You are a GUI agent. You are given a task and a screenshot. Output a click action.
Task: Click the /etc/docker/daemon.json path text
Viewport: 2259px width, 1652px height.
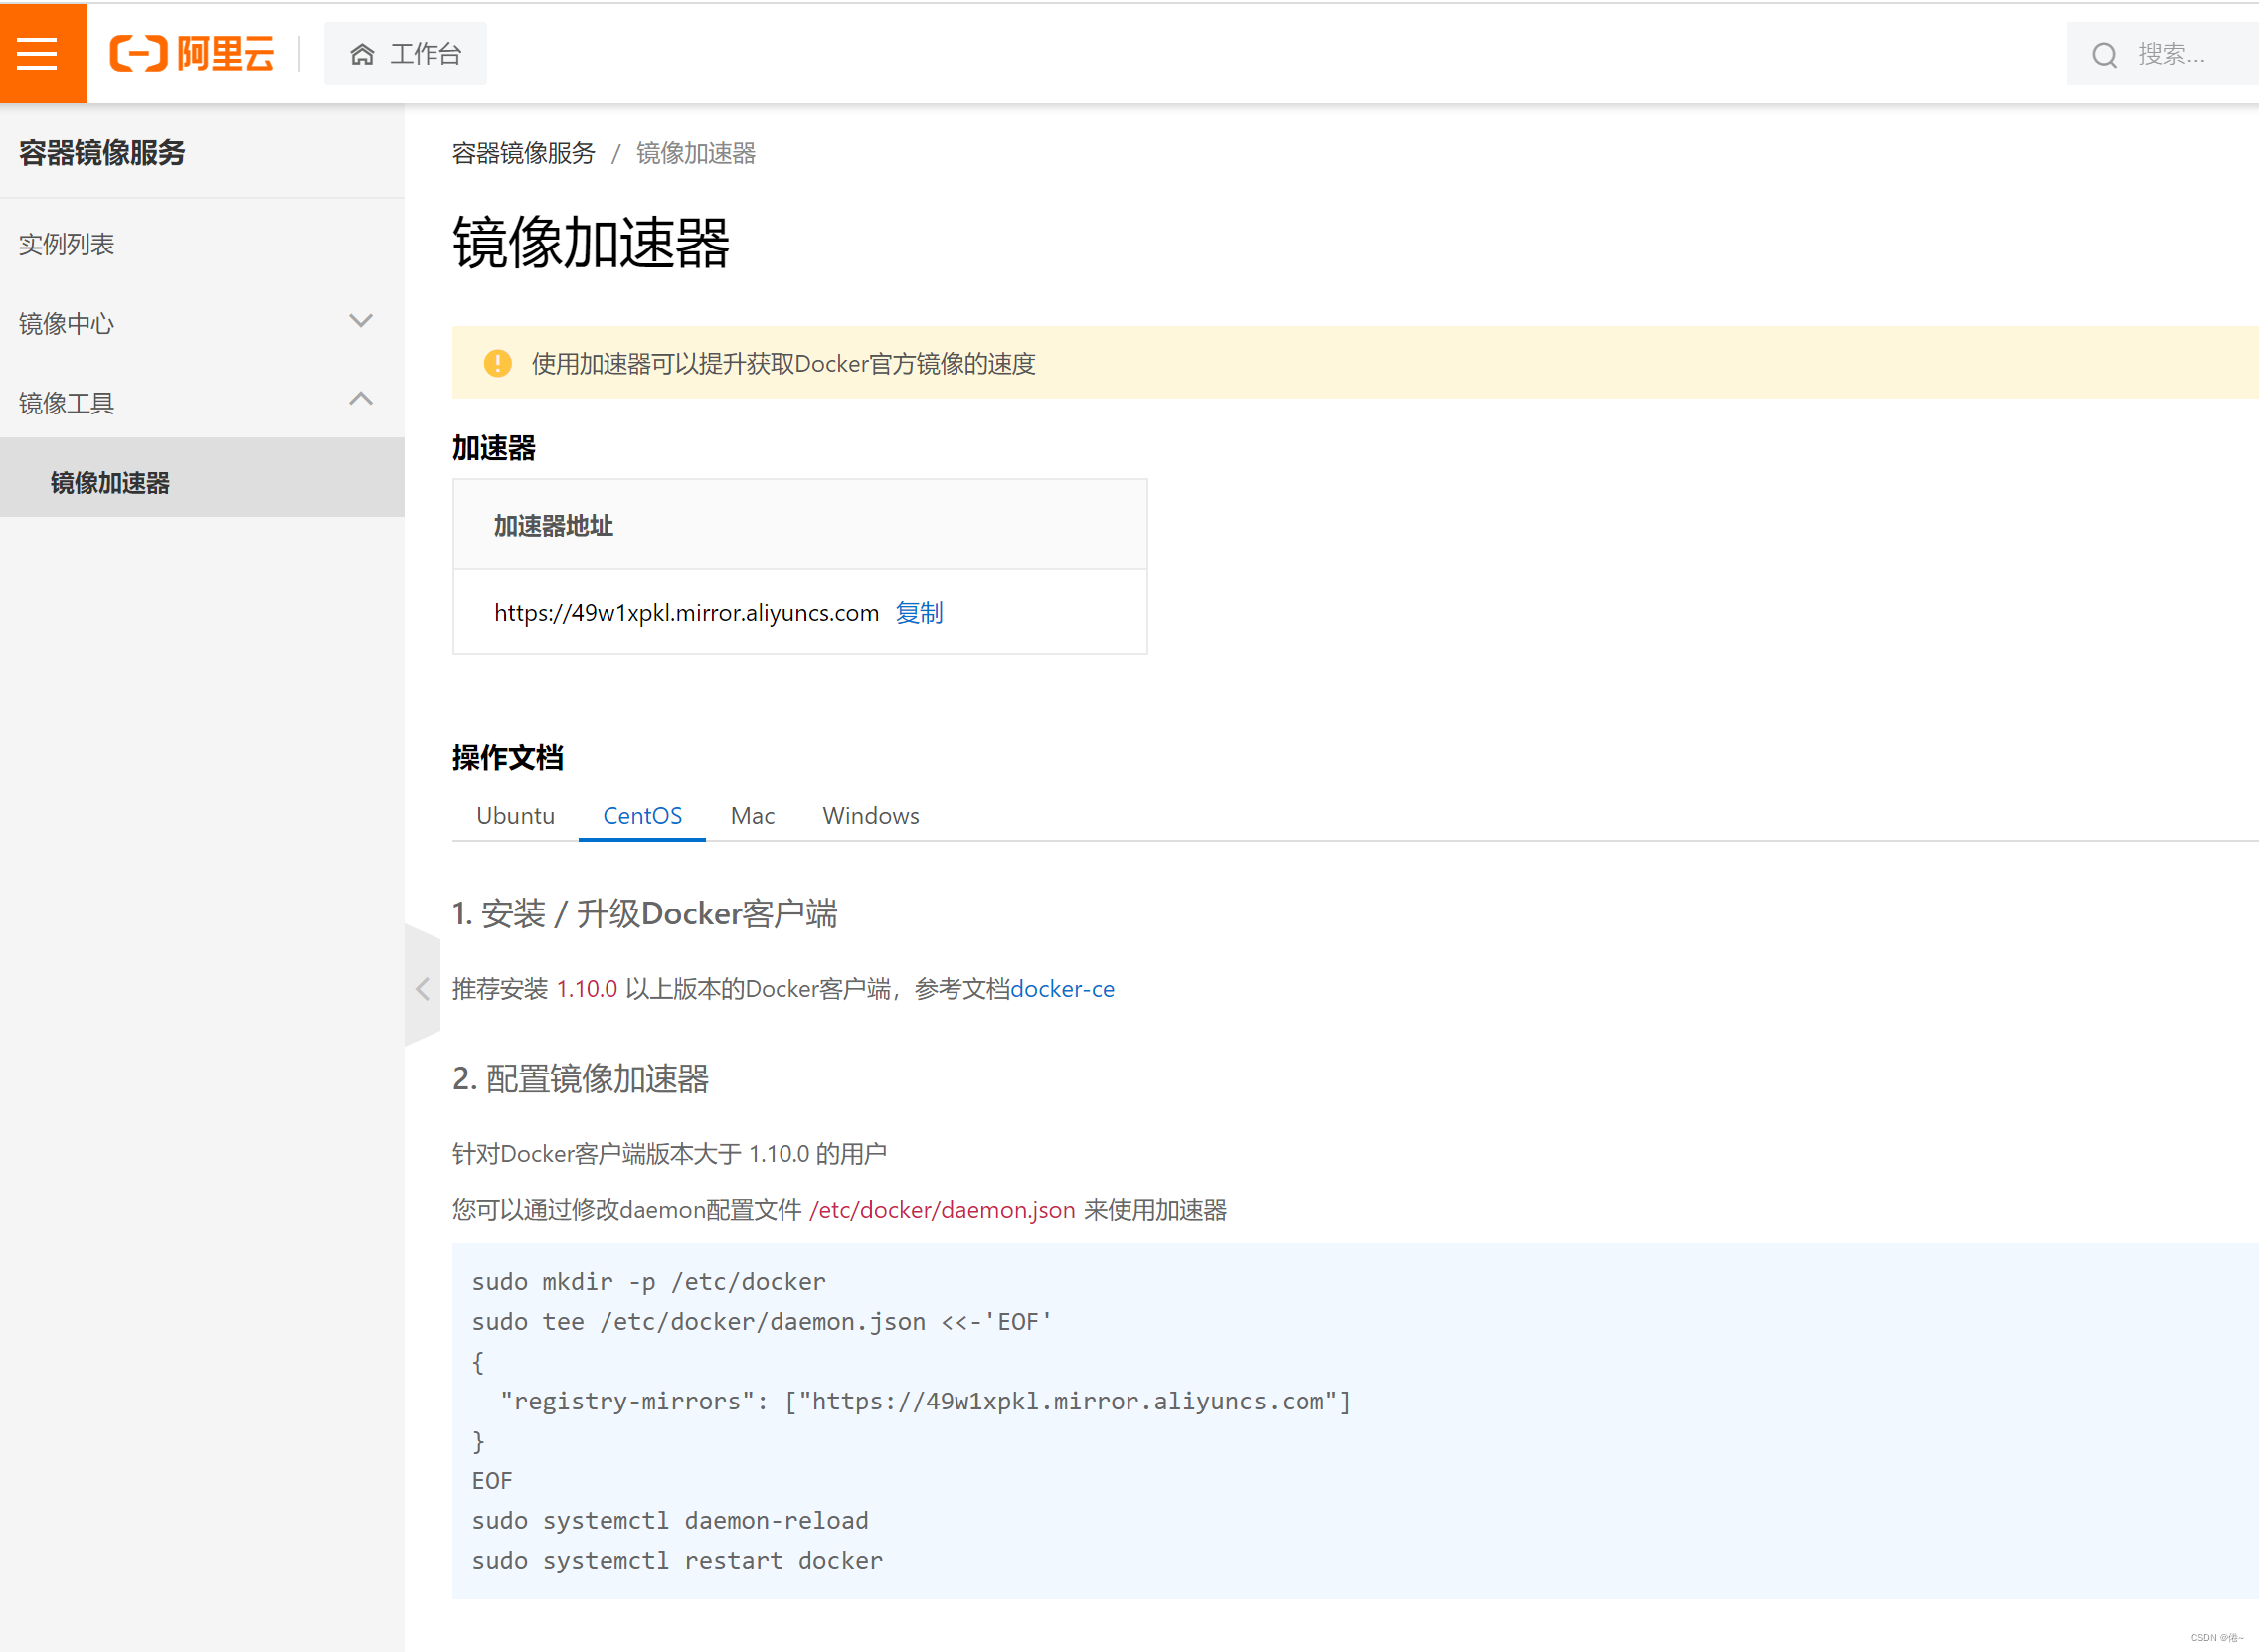point(942,1210)
